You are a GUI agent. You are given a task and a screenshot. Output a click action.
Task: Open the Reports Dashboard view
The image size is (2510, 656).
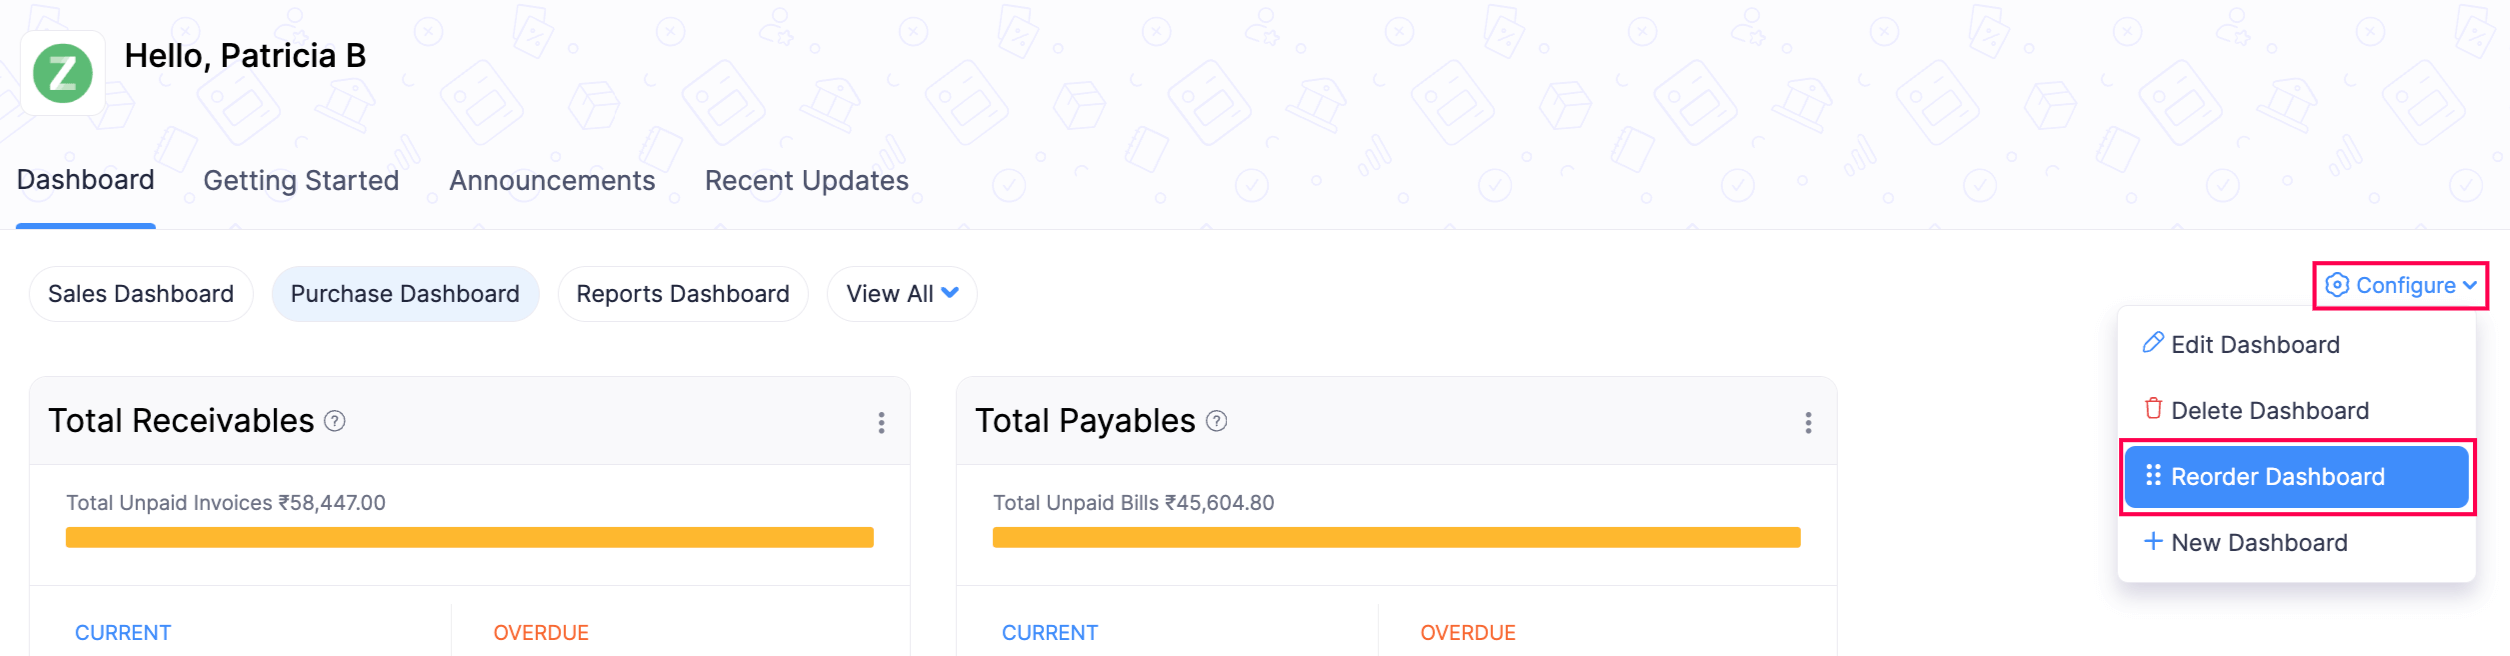[683, 294]
